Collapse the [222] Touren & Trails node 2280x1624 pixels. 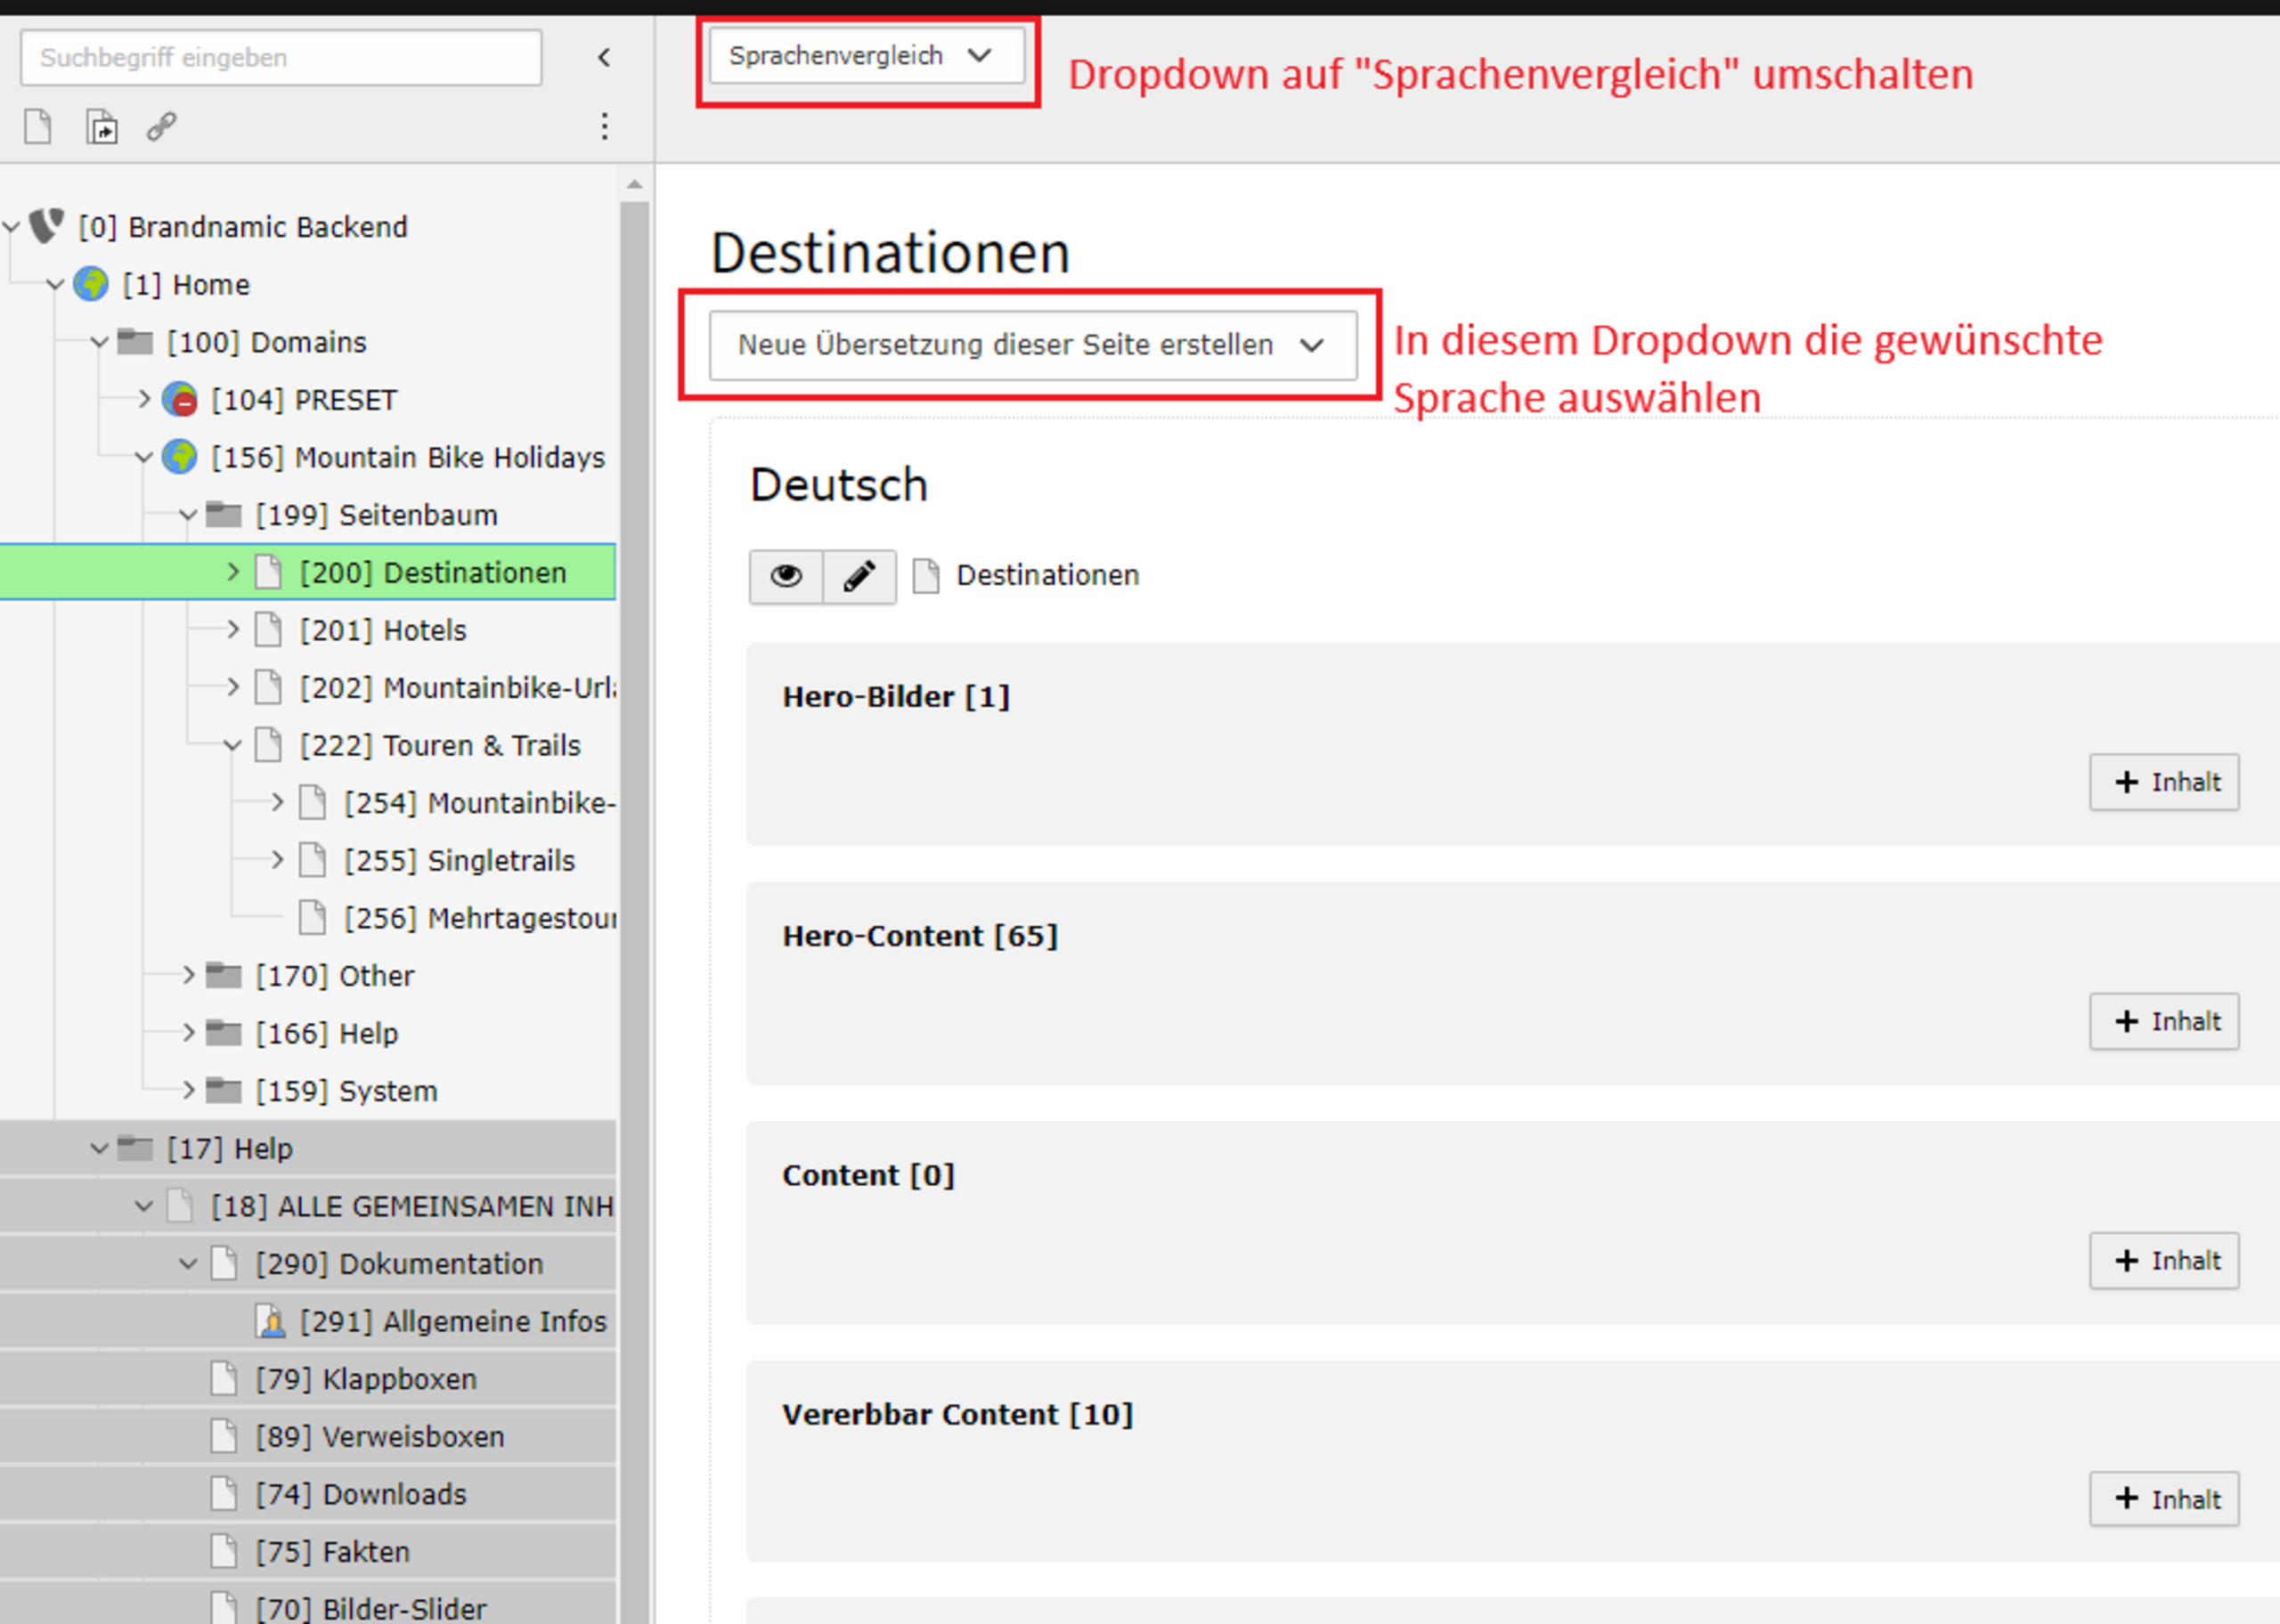233,746
